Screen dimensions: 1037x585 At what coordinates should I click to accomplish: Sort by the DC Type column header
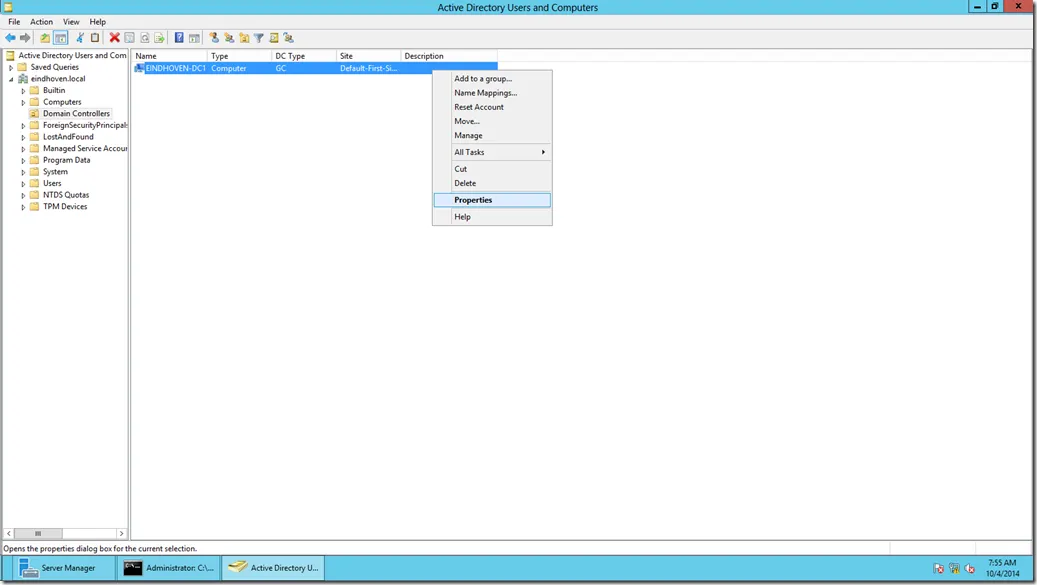pos(304,56)
